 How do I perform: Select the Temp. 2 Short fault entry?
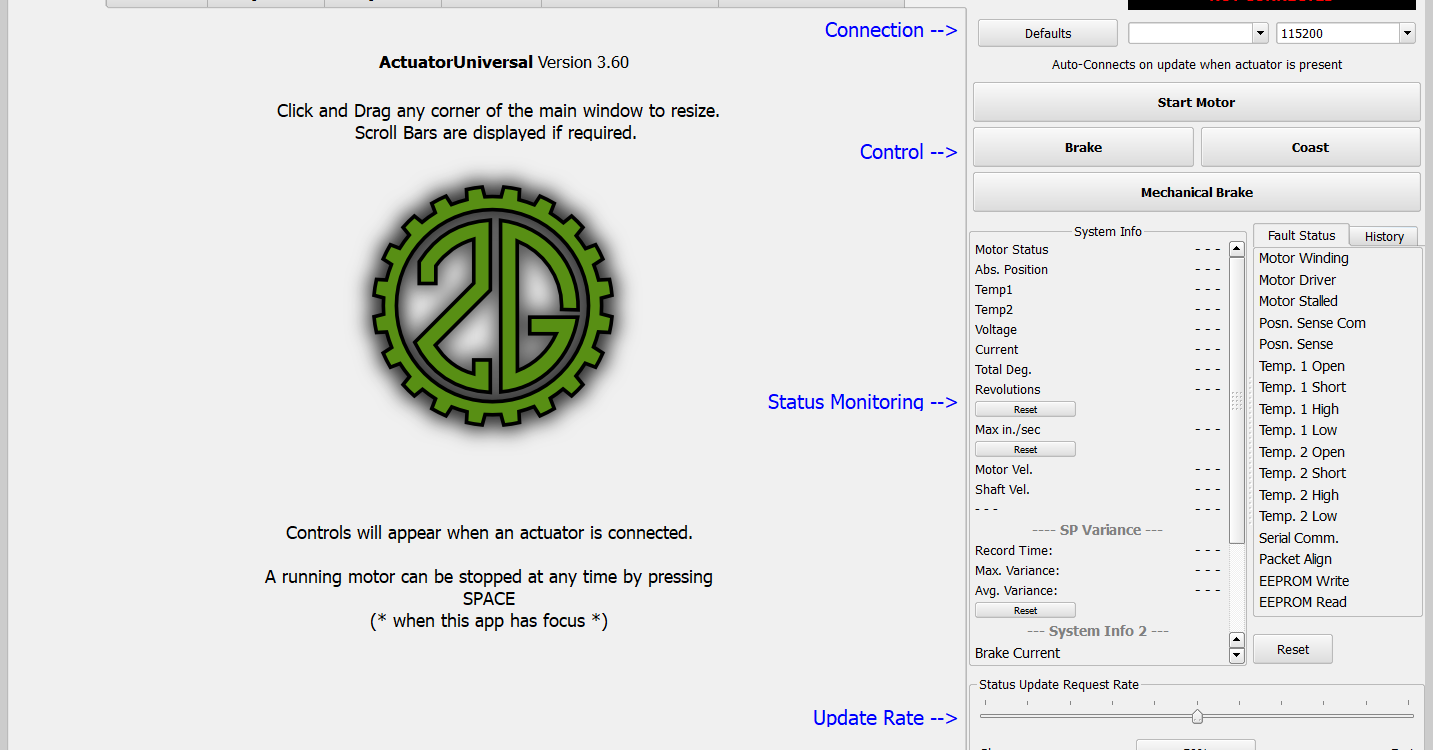(1302, 473)
